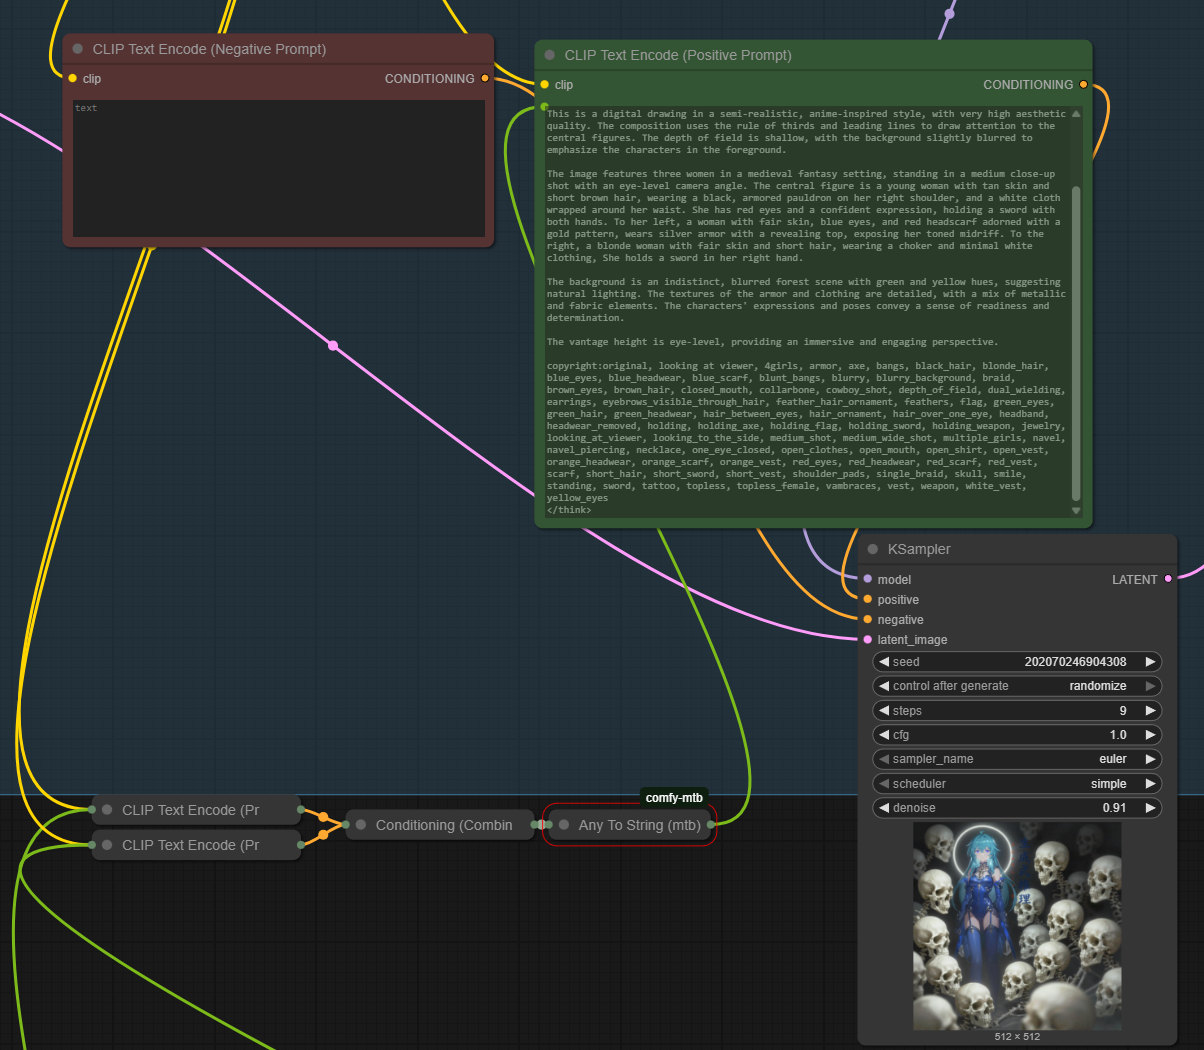Expand the lower collapsed CLIP Text Encode node
Viewport: 1204px width, 1050px height.
(107, 845)
